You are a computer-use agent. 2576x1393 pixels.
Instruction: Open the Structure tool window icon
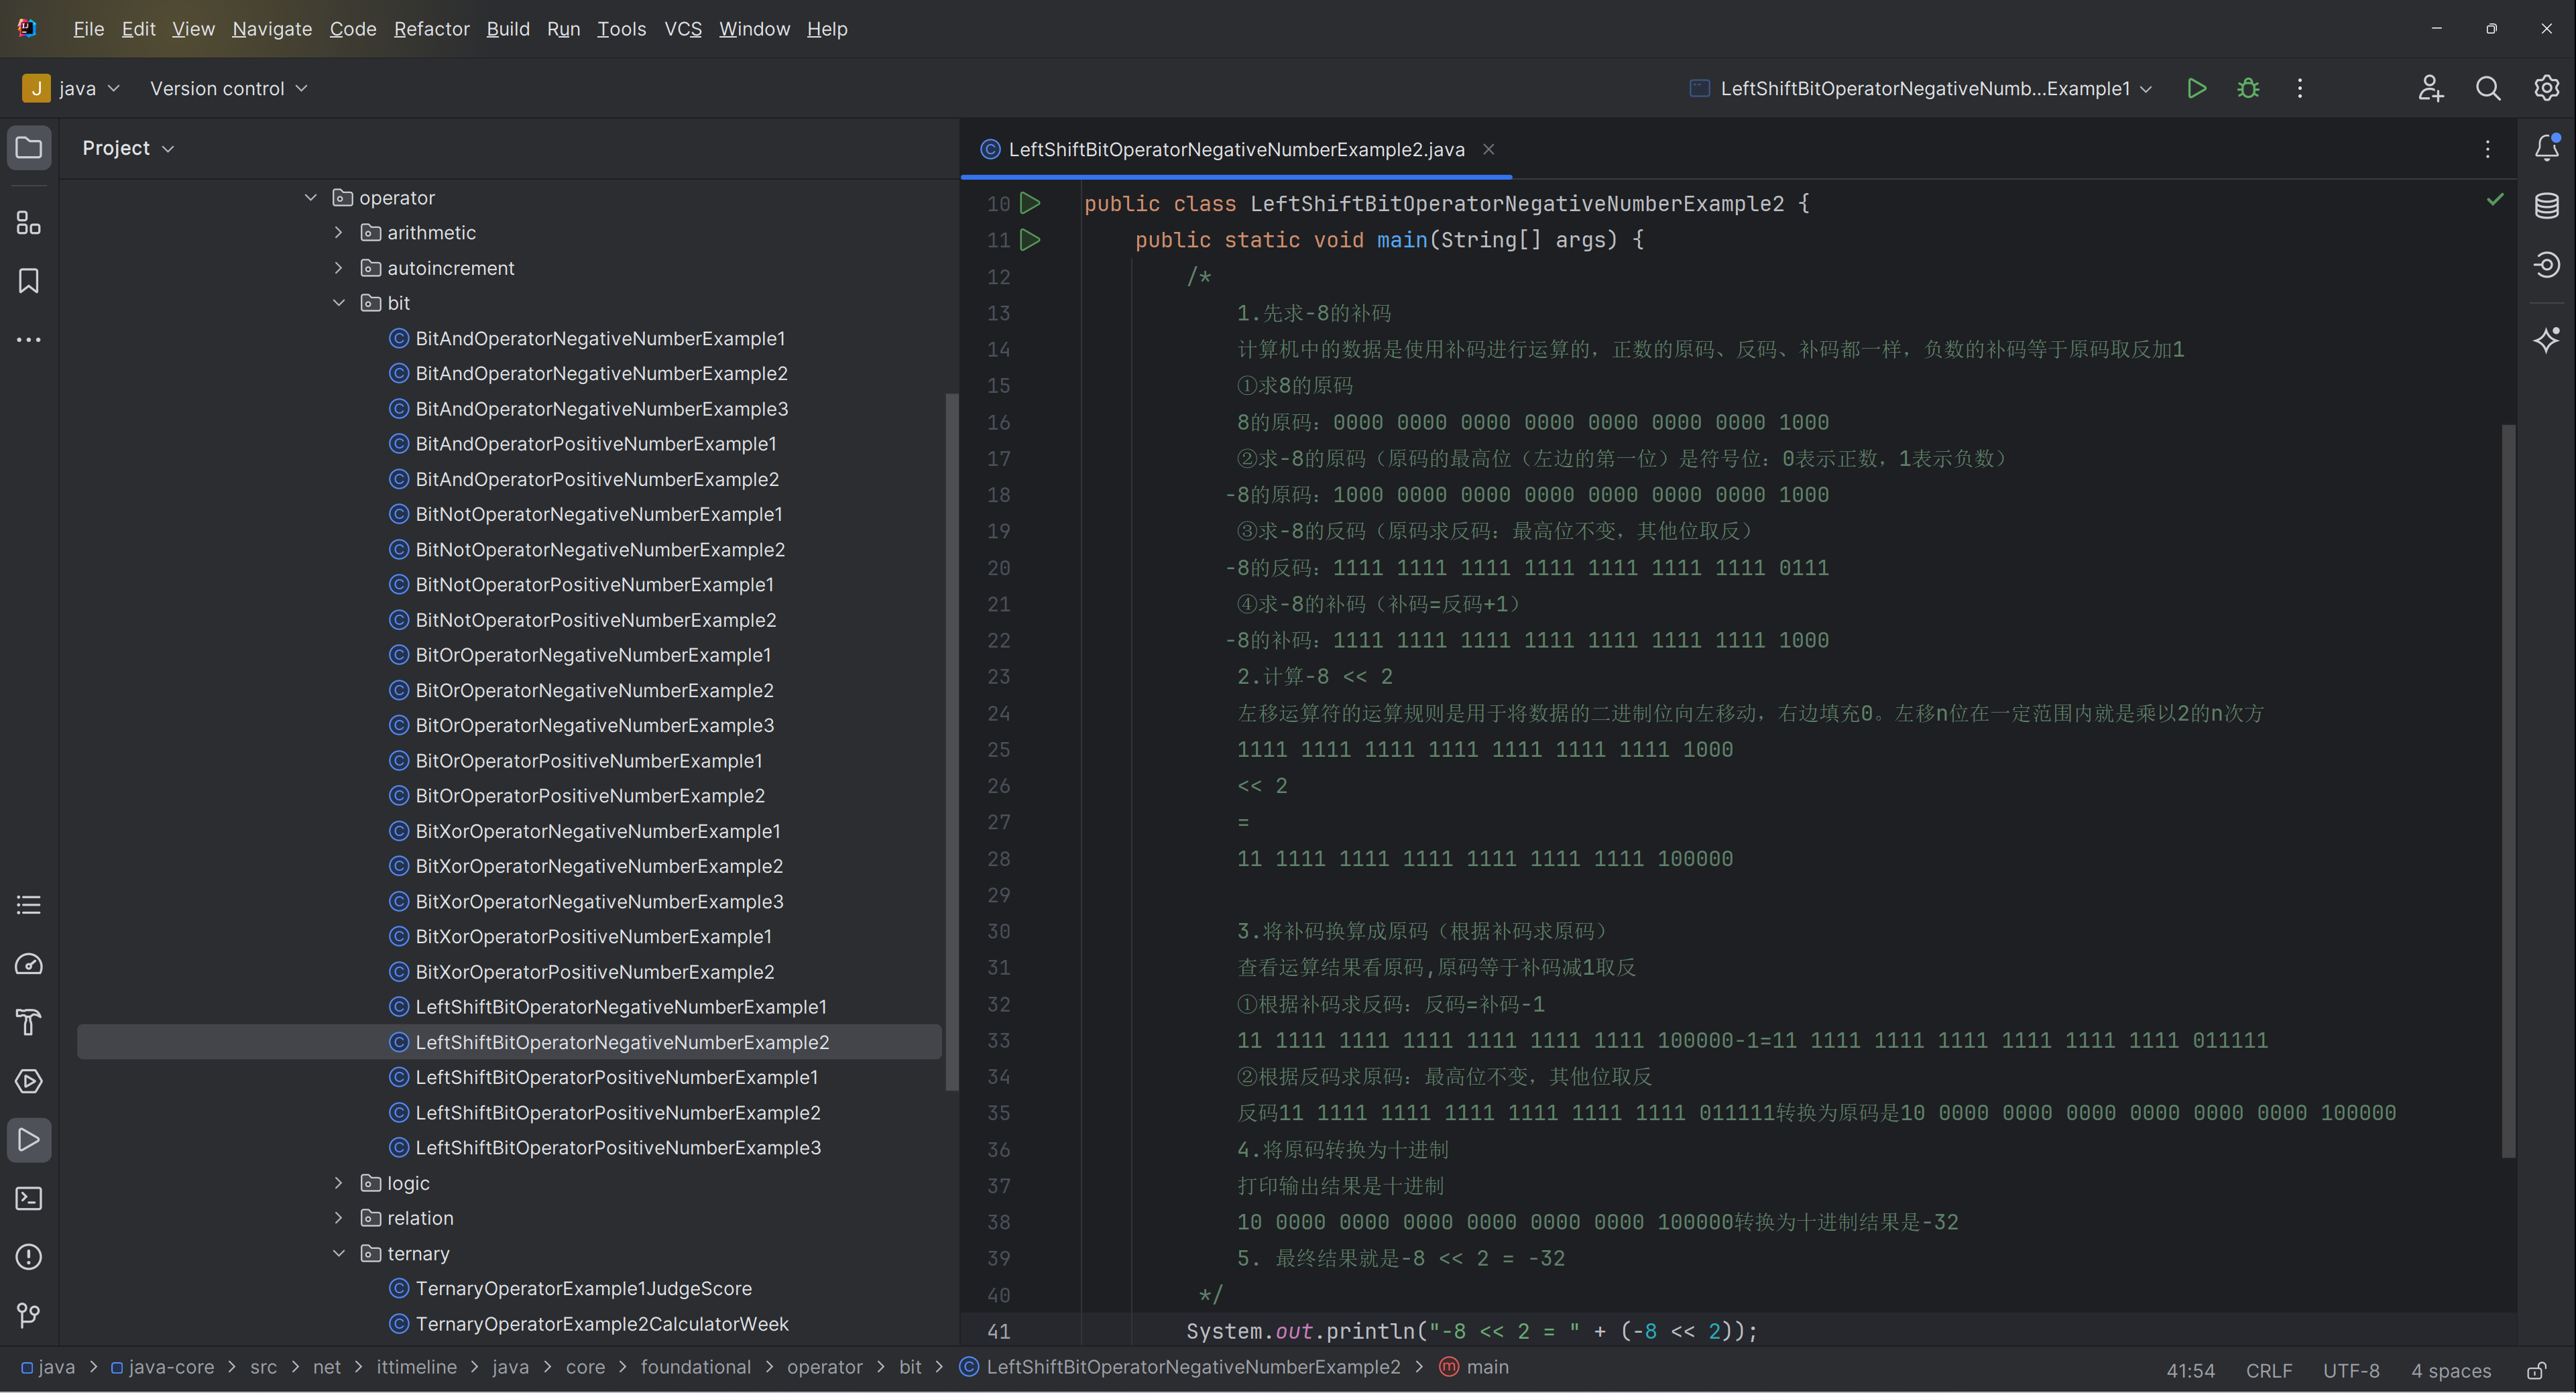tap(29, 222)
